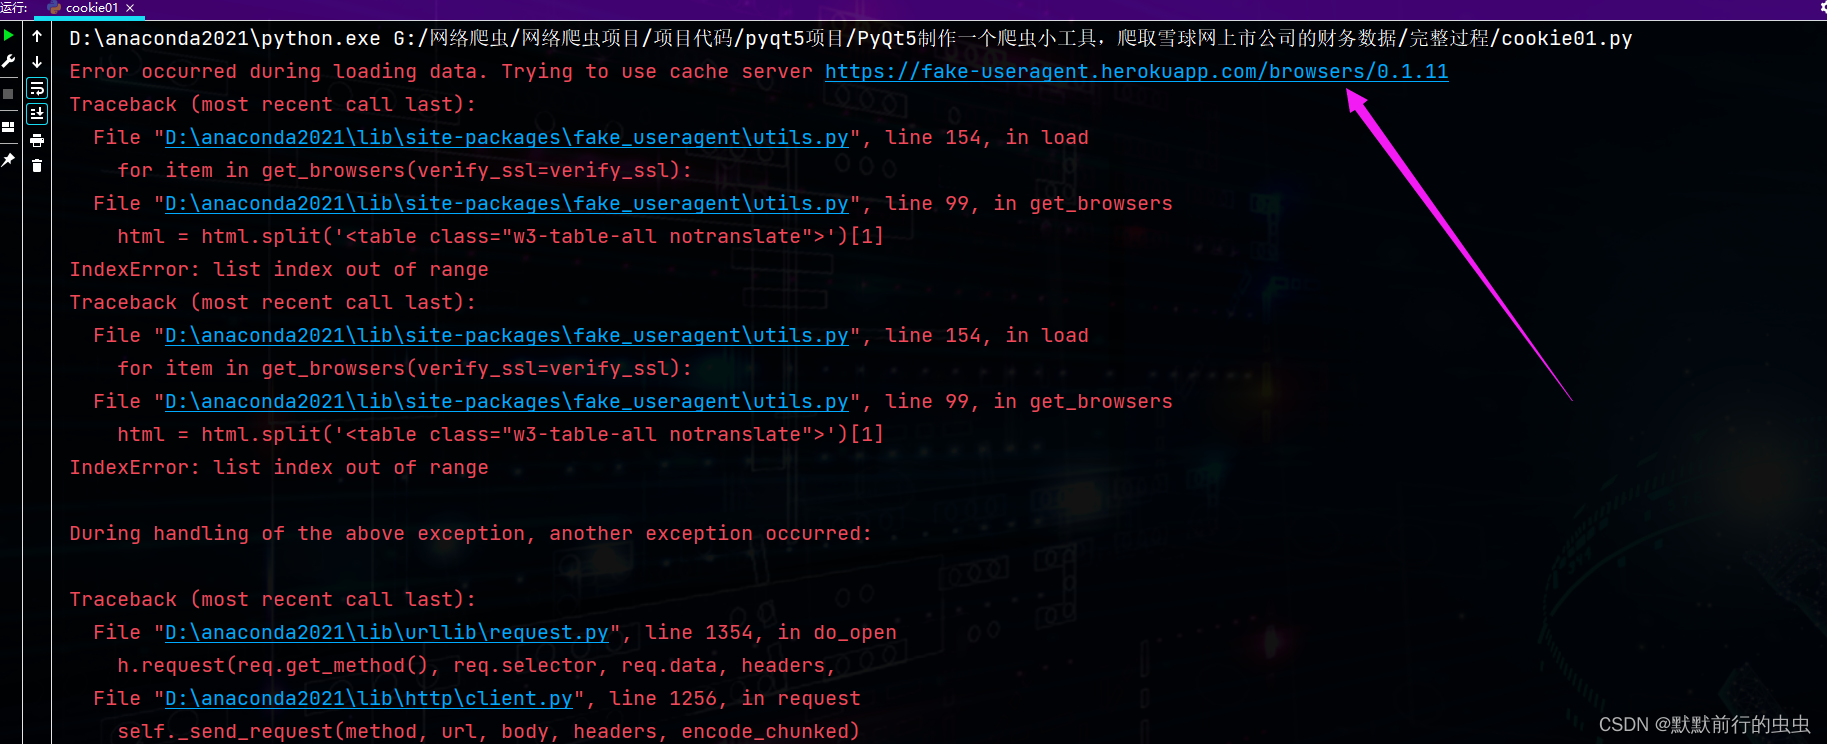Click the h.request(req.get_method() code line
Viewport: 1827px width, 744px height.
coord(476,665)
